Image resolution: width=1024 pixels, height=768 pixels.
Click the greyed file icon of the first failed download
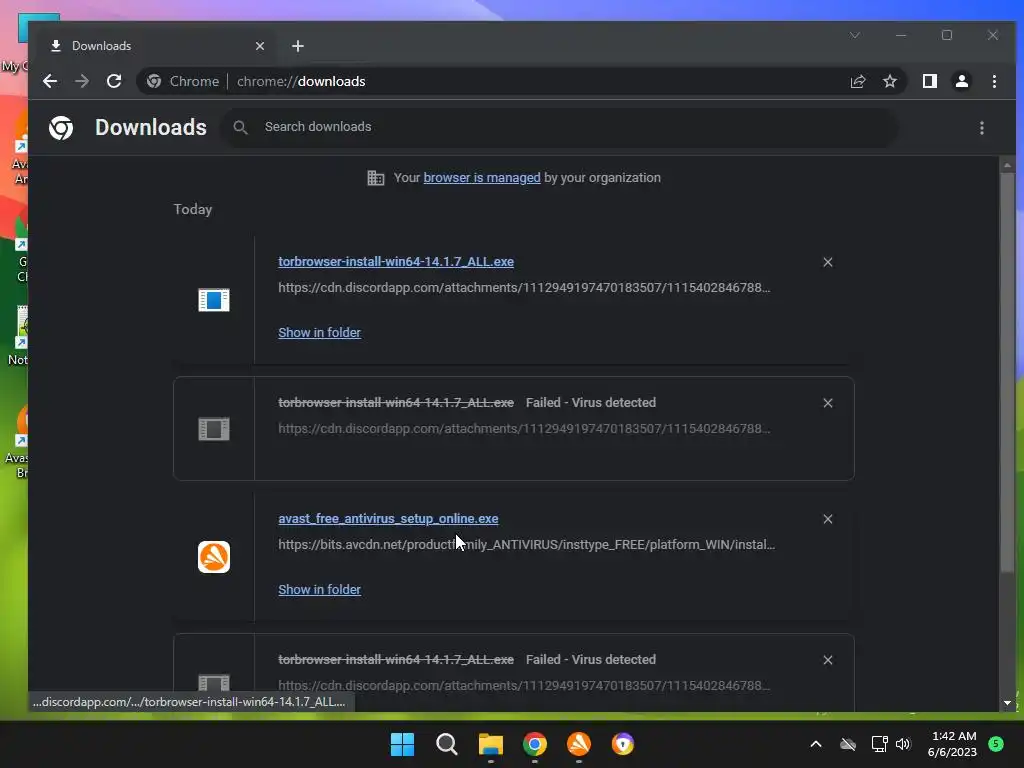(214, 429)
